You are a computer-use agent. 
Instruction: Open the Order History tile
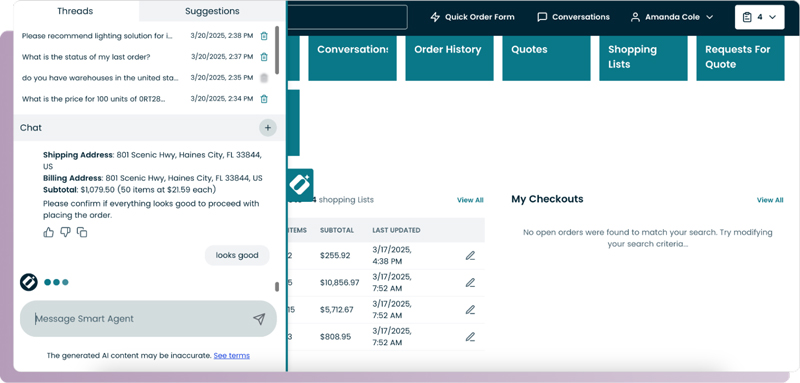(449, 58)
